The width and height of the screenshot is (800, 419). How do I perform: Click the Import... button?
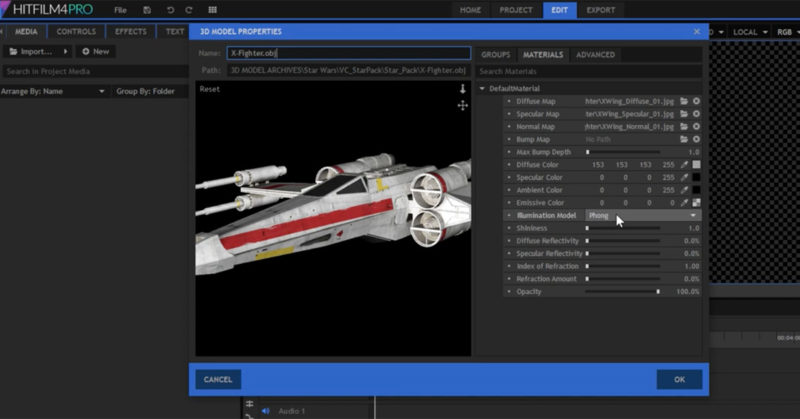coord(32,52)
